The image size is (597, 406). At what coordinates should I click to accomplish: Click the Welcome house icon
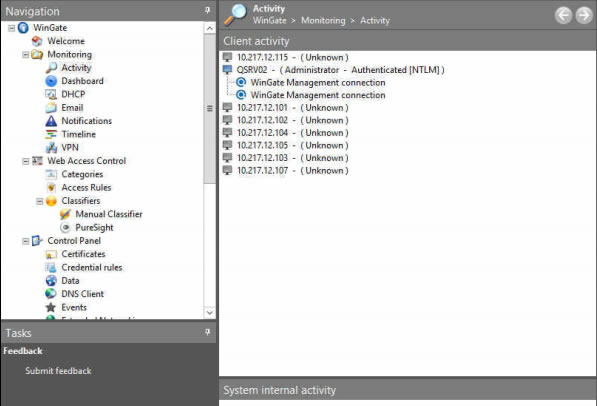[37, 41]
